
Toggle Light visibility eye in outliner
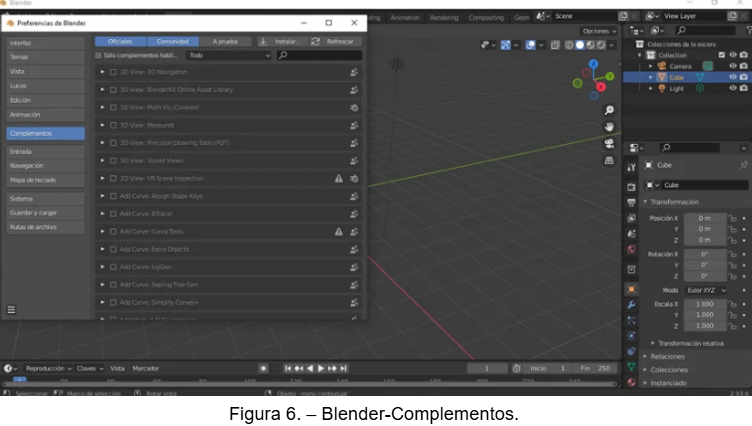pyautogui.click(x=733, y=88)
